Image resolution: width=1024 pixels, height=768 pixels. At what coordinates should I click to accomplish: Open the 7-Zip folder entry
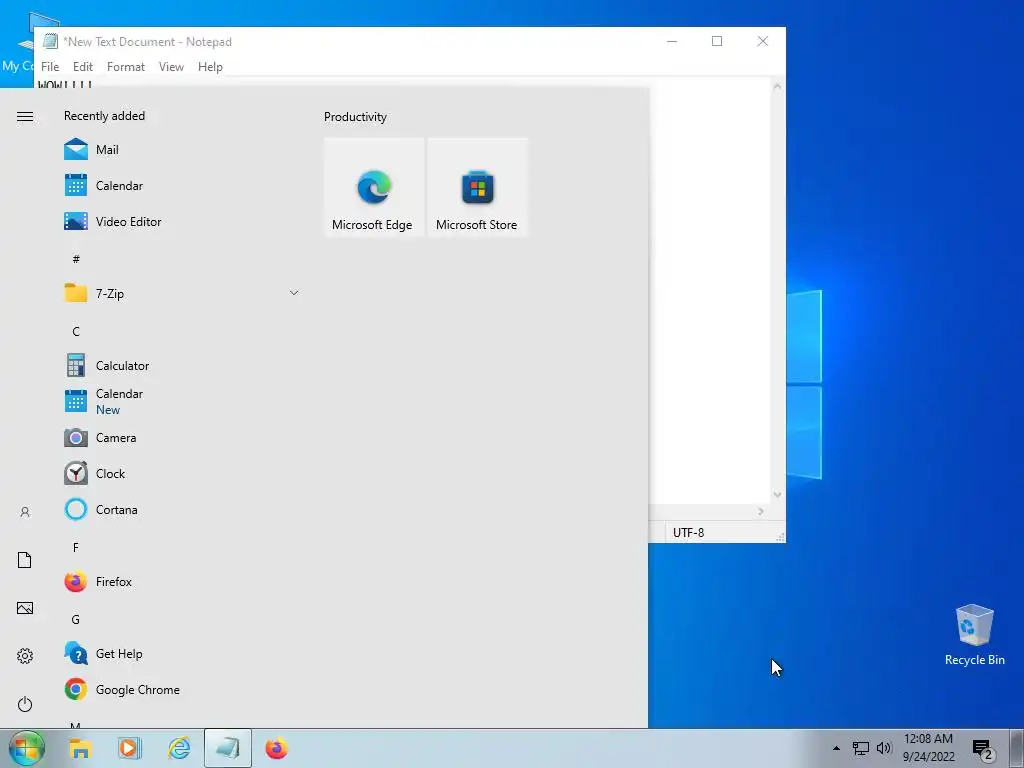click(x=182, y=293)
